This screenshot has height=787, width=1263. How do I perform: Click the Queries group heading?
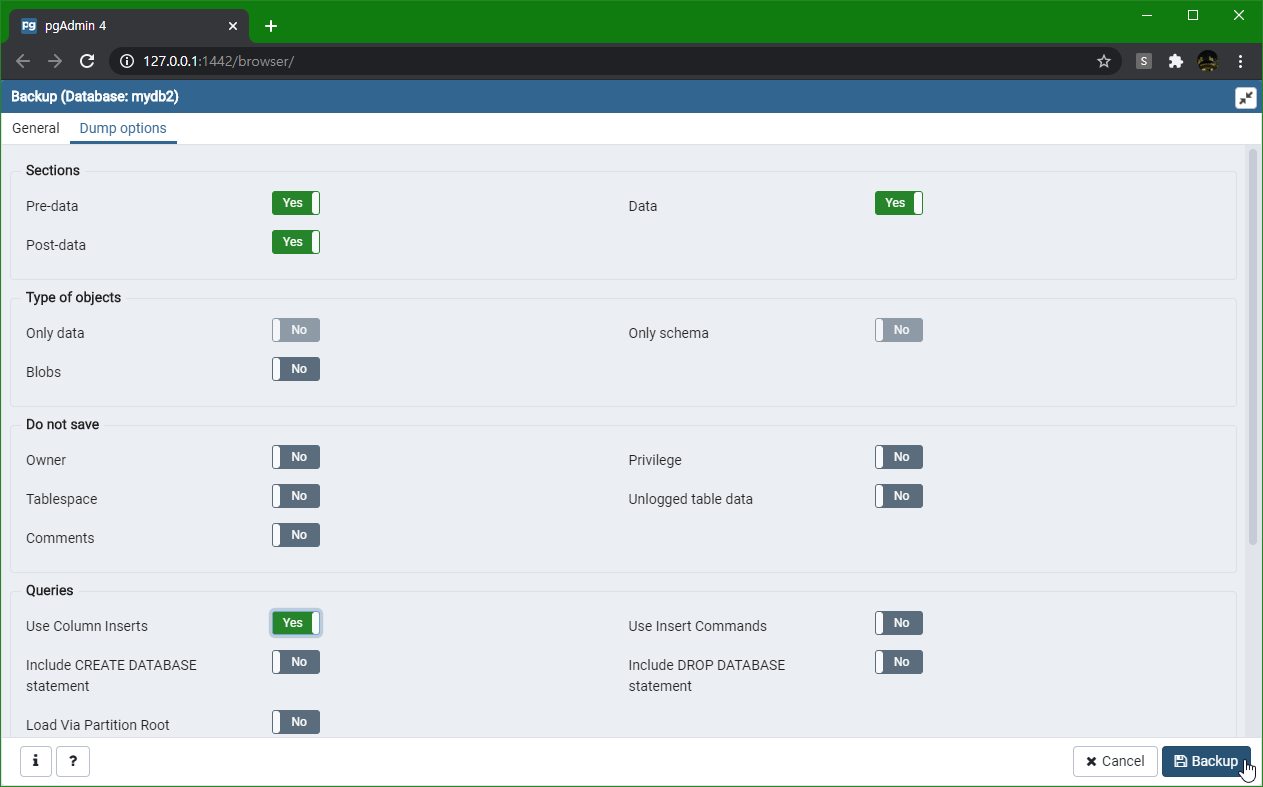[x=50, y=590]
